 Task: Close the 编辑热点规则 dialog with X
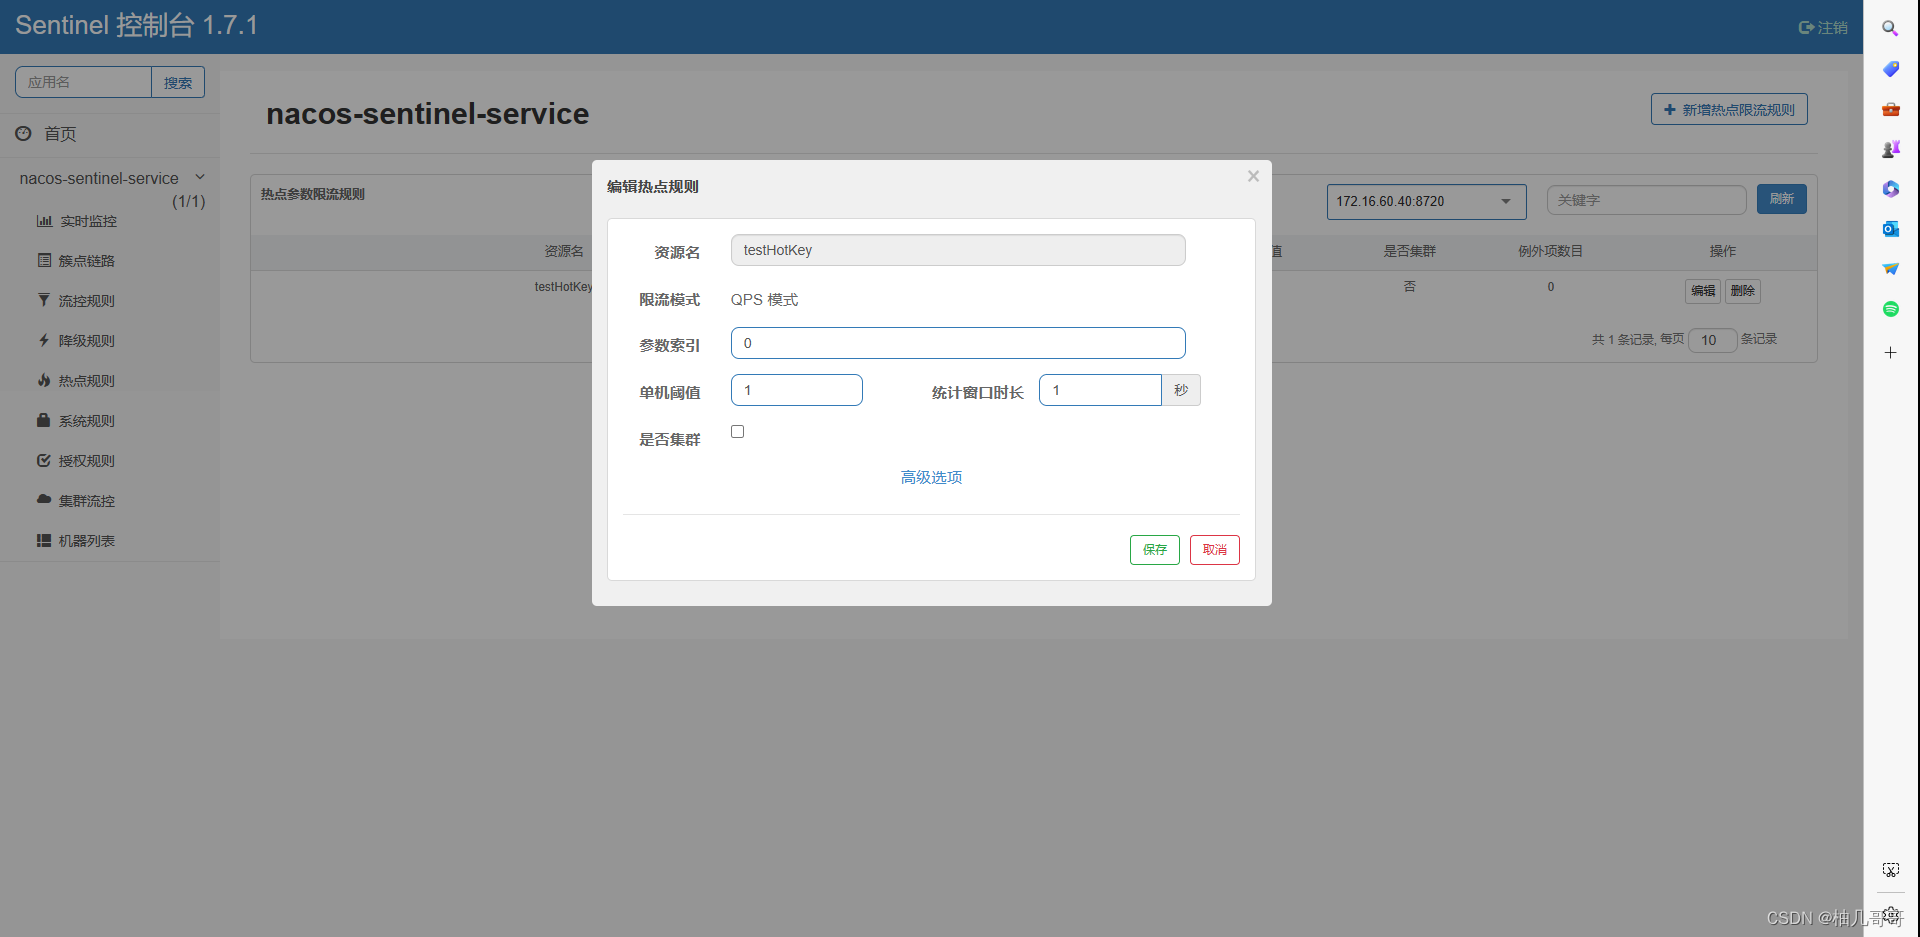tap(1253, 176)
